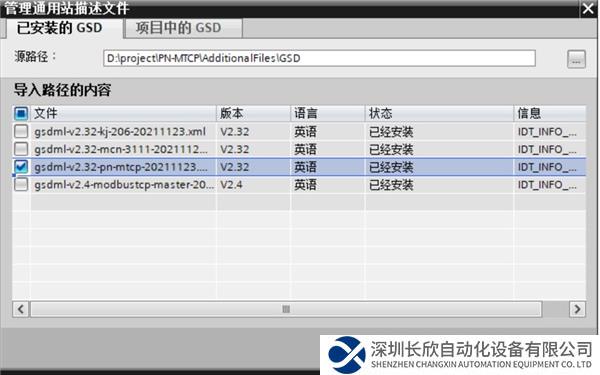This screenshot has width=600, height=375.
Task: Close the GSD management dialog
Action: point(588,8)
